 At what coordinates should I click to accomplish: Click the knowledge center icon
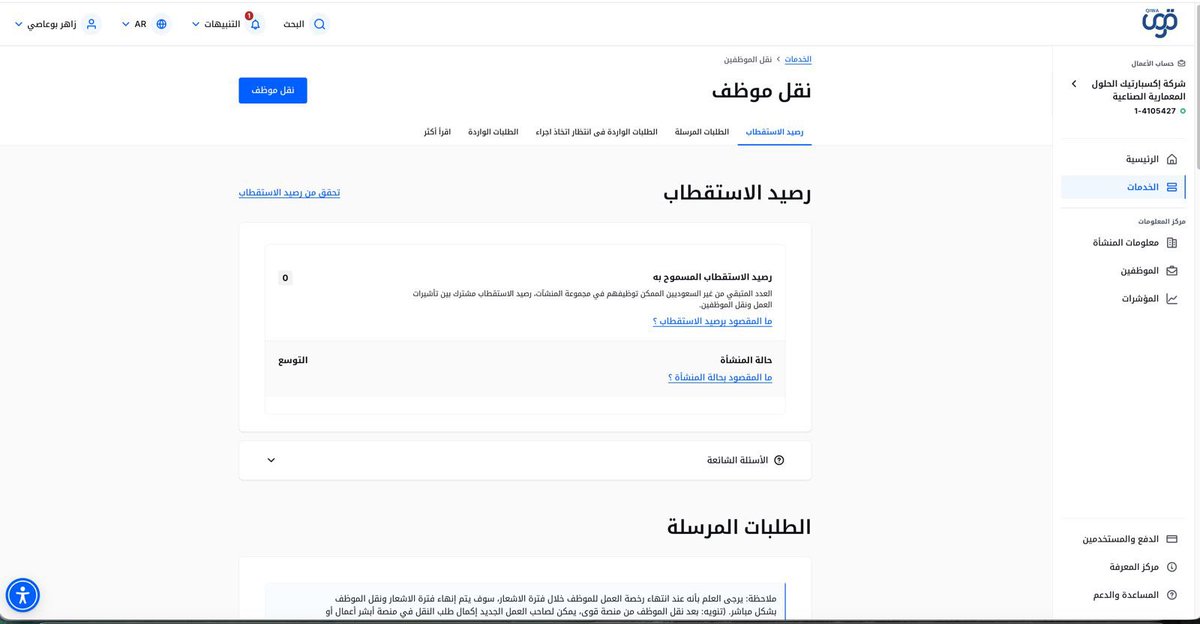[1172, 567]
